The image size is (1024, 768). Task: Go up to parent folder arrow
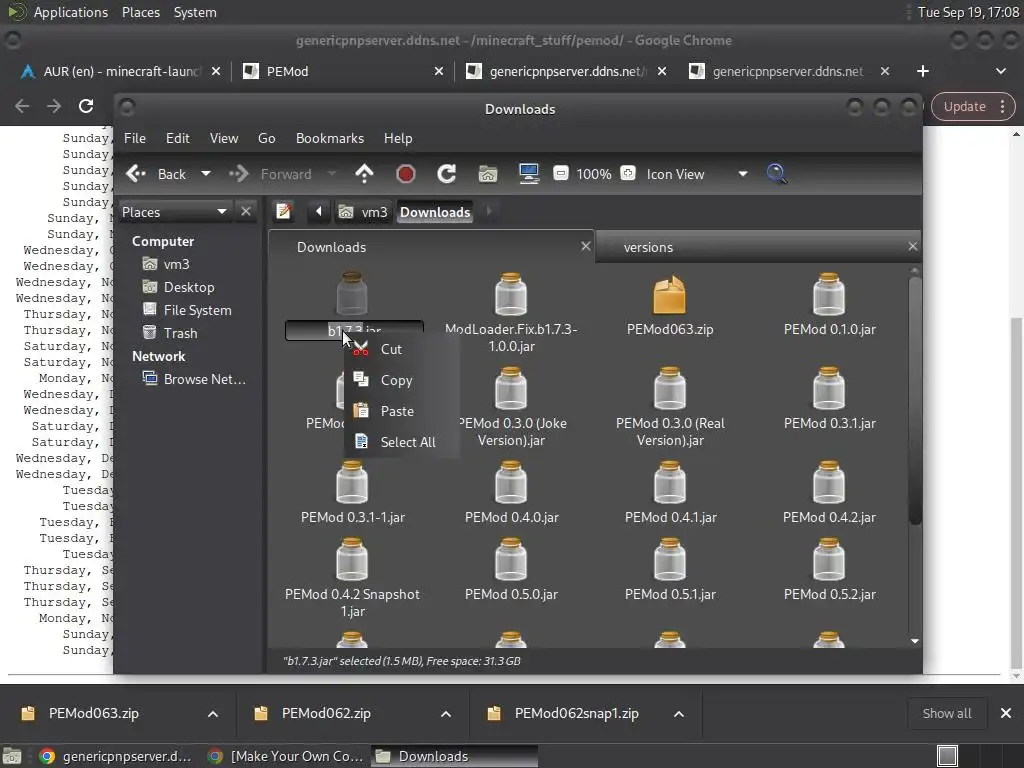[x=364, y=174]
